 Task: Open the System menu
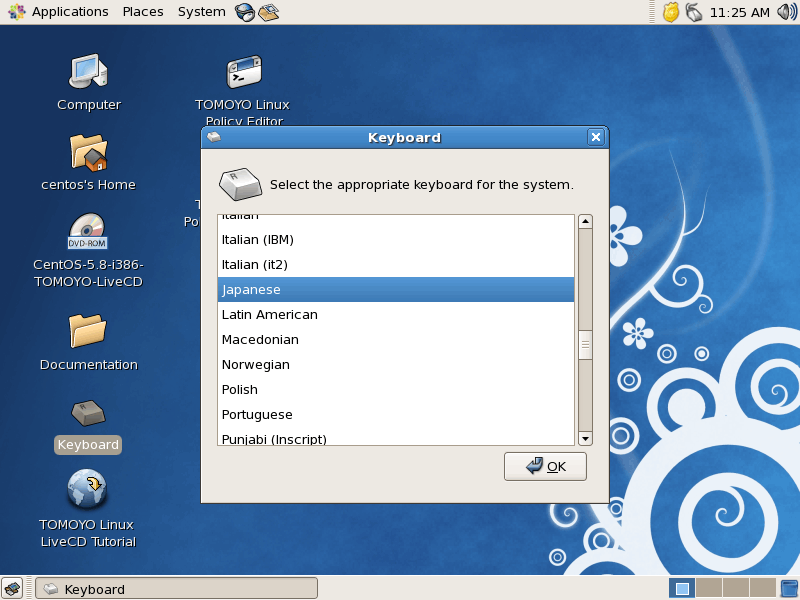(x=202, y=12)
